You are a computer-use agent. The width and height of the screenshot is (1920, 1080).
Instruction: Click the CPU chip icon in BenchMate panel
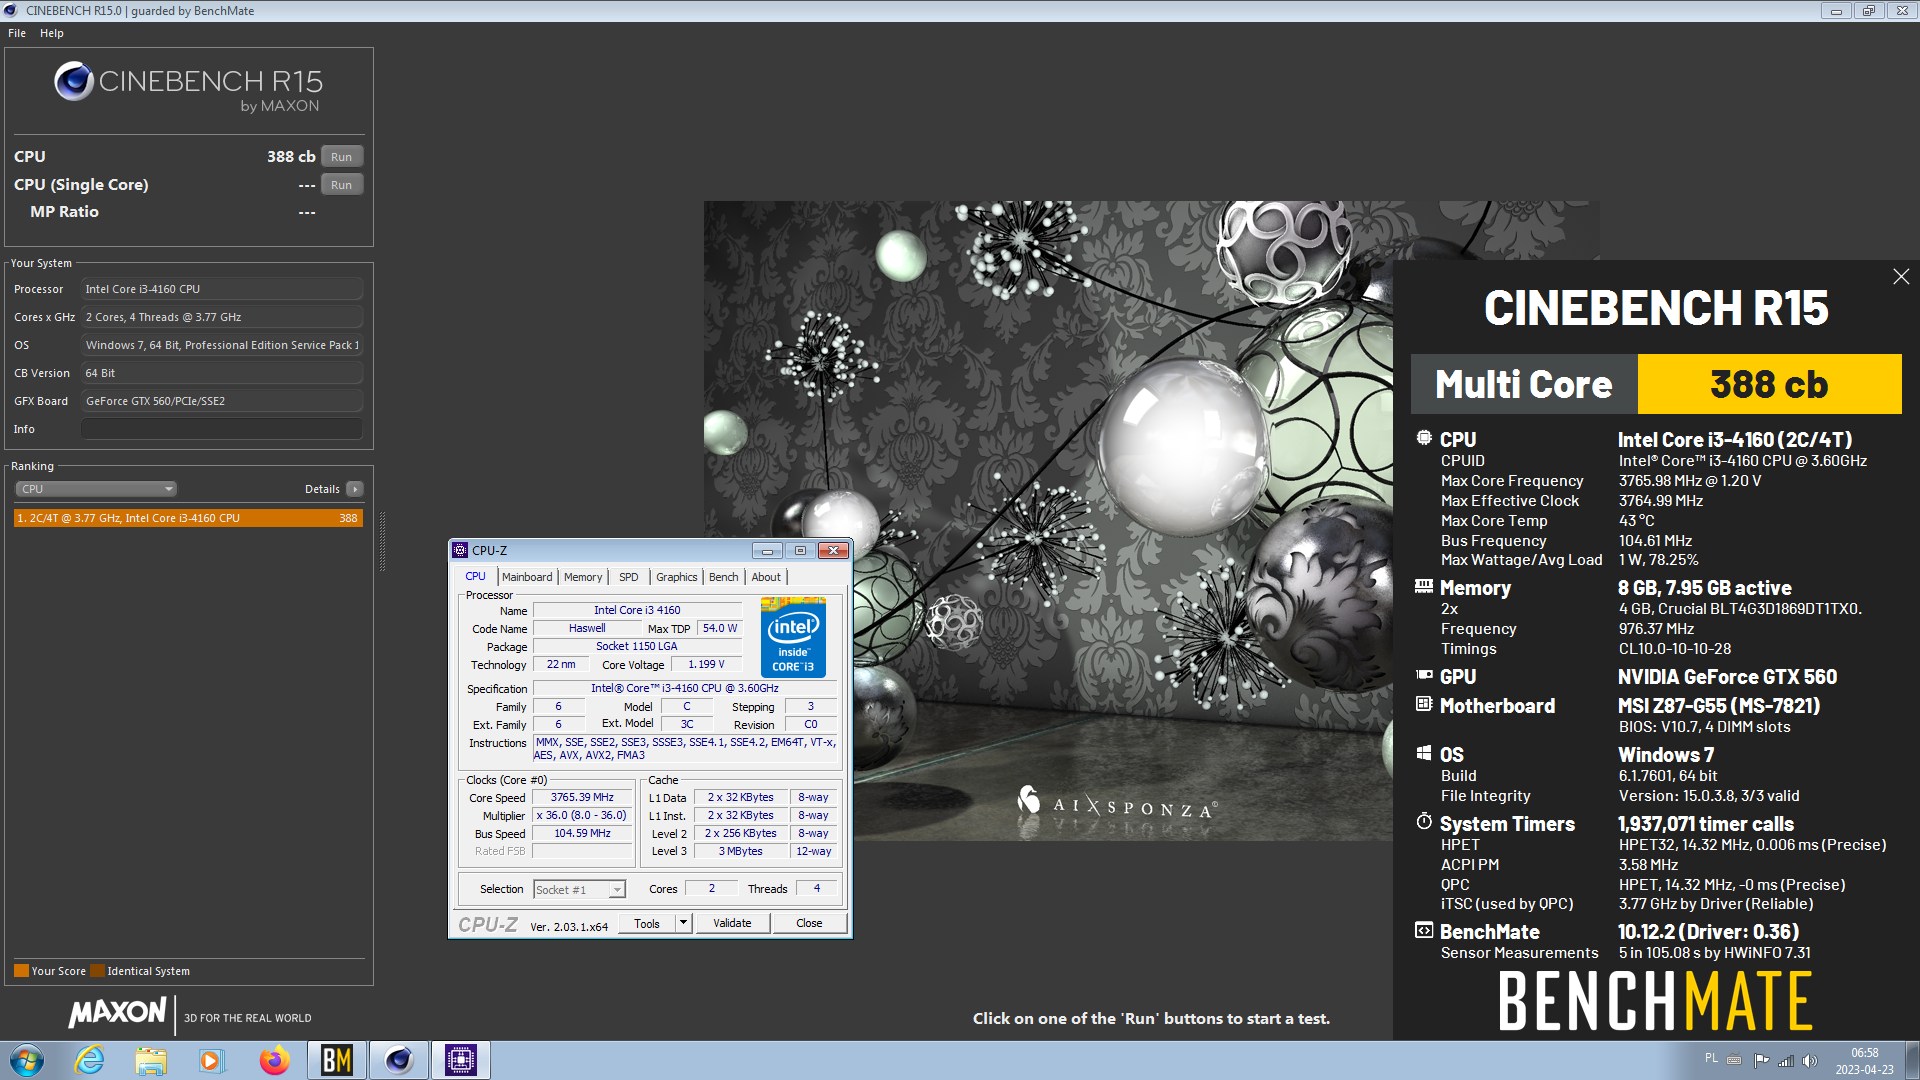tap(1424, 438)
